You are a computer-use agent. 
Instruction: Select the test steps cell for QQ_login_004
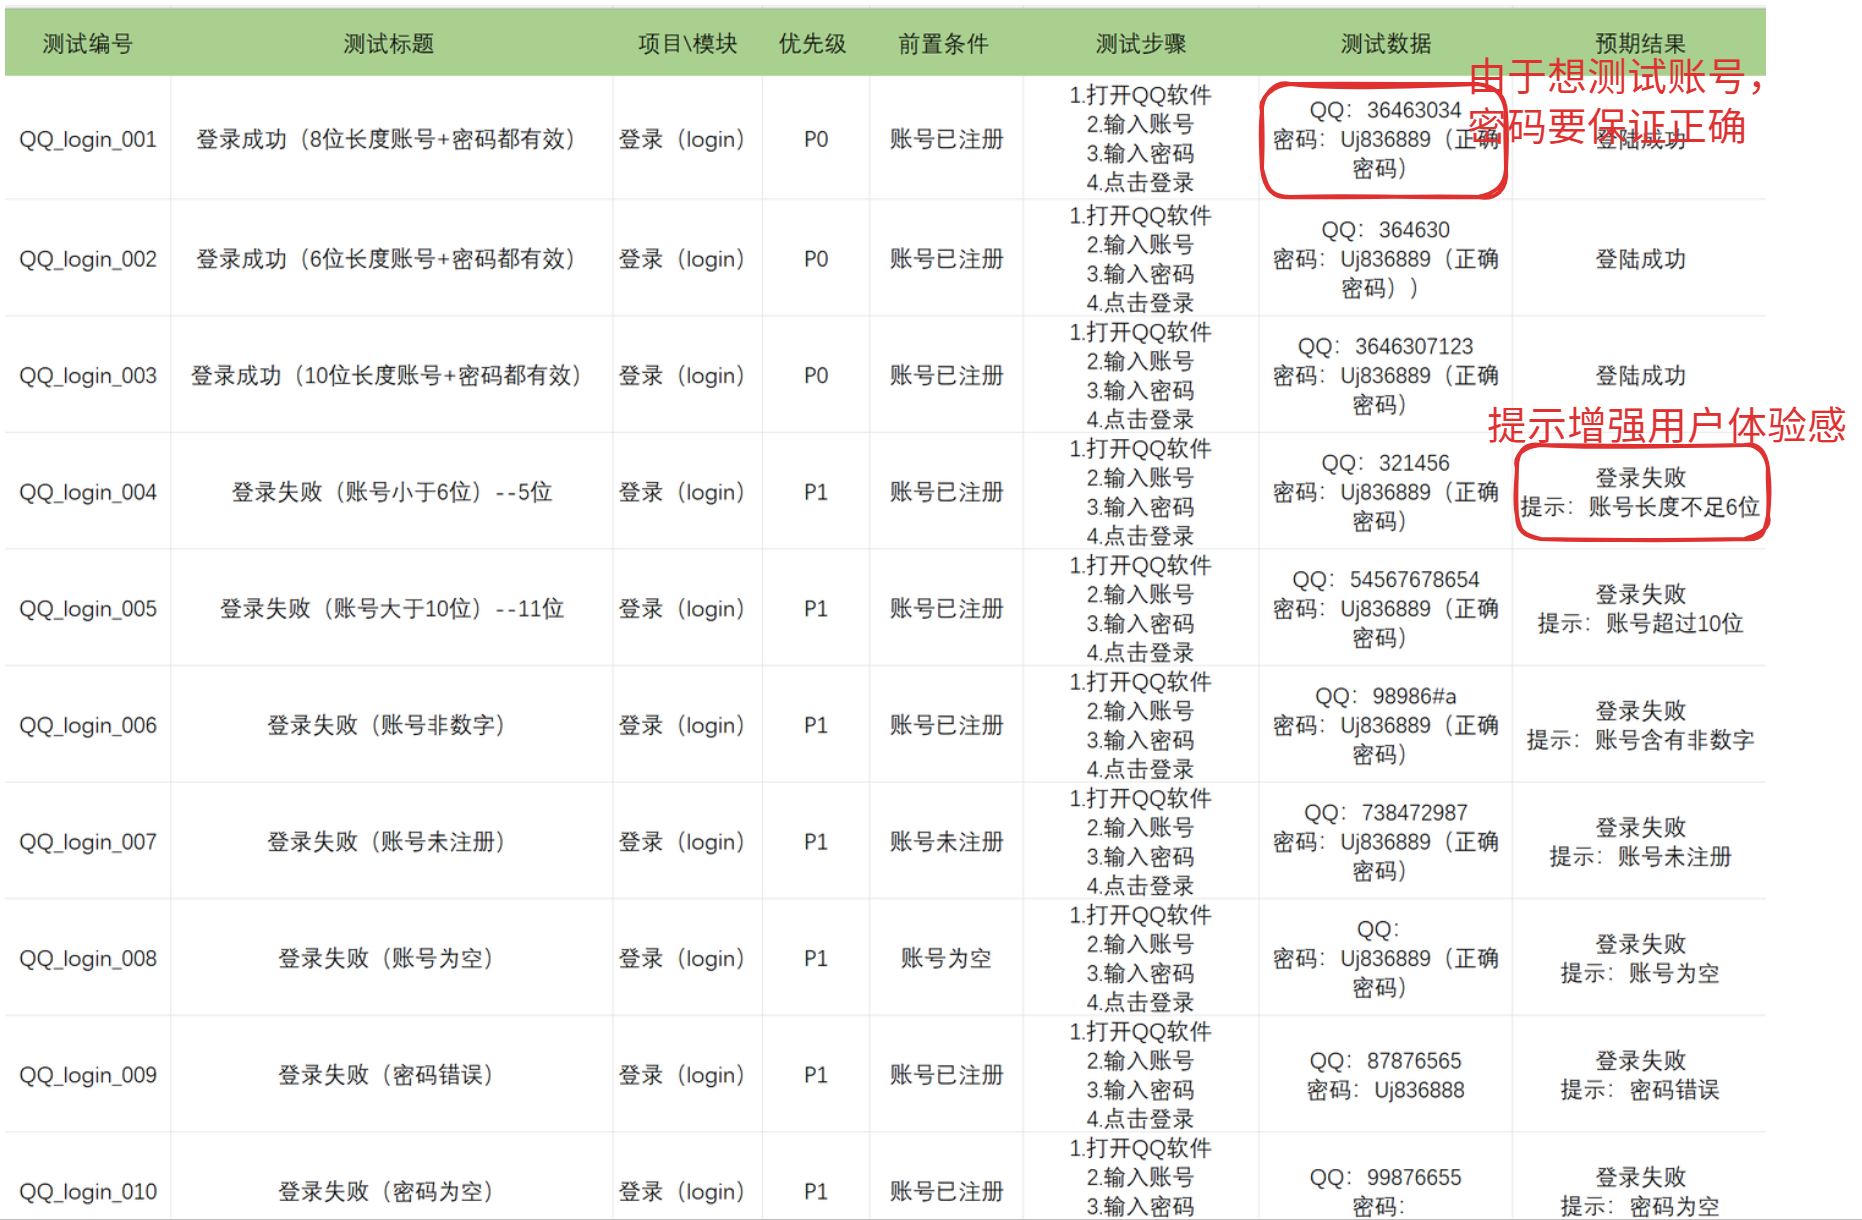click(x=1140, y=492)
